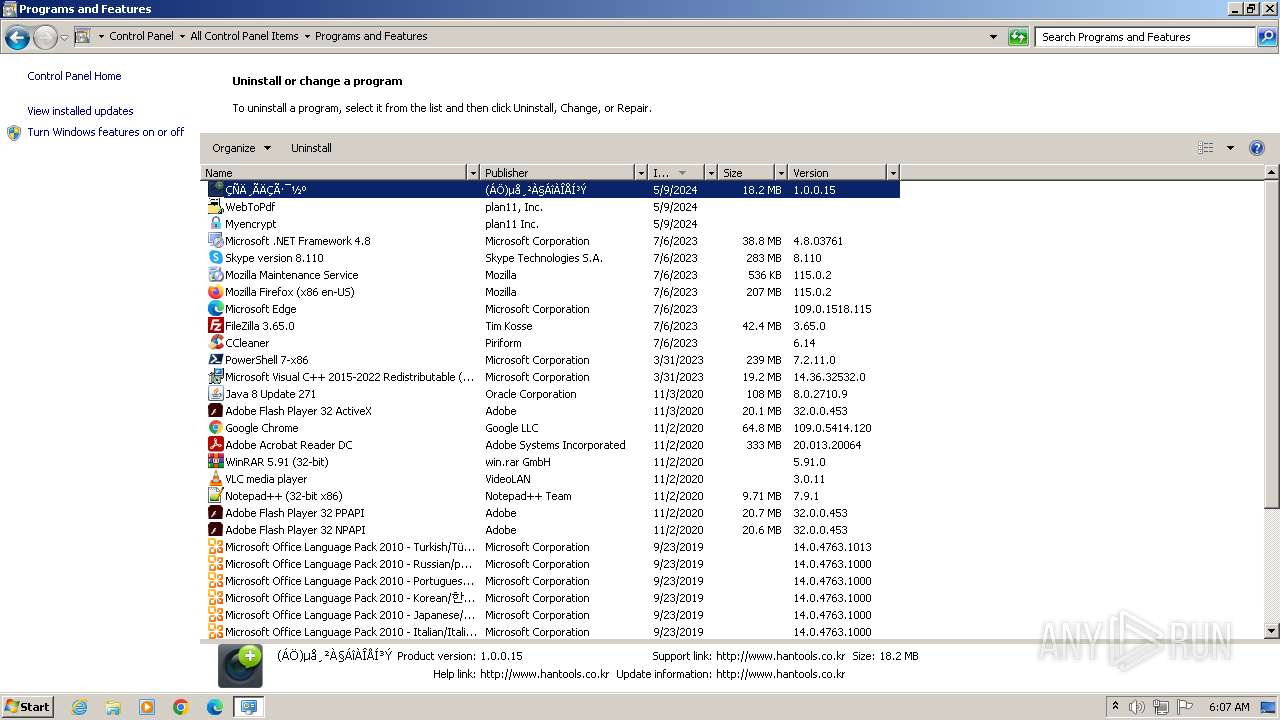Click the WinRAR 5.91 icon
Screen dimensions: 1280x720
[x=215, y=462]
